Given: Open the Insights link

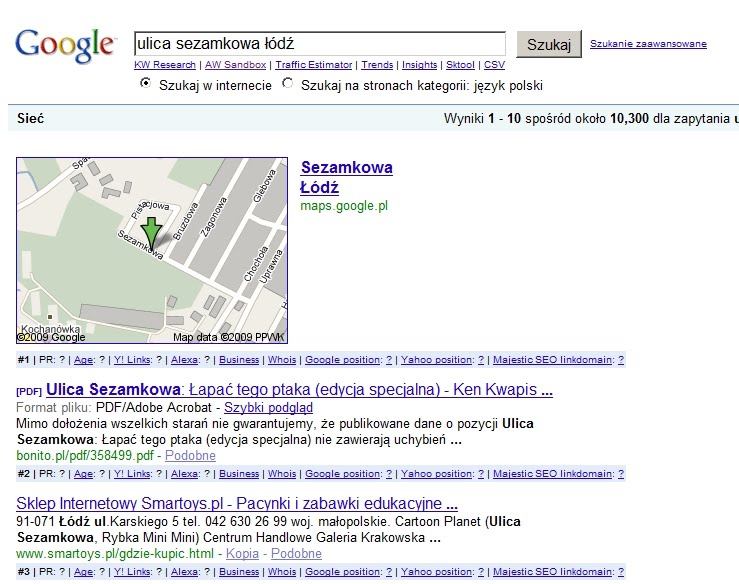Looking at the screenshot, I should [419, 65].
